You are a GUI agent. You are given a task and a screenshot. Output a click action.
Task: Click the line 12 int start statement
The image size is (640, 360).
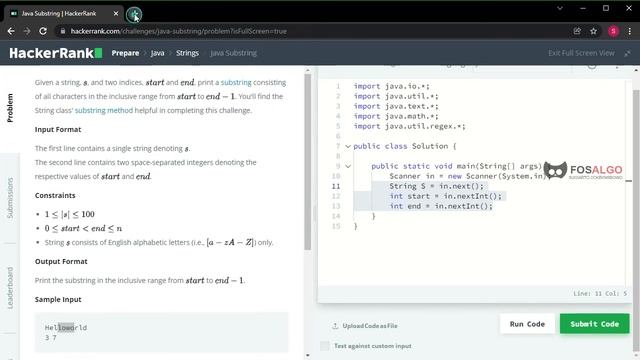click(445, 196)
